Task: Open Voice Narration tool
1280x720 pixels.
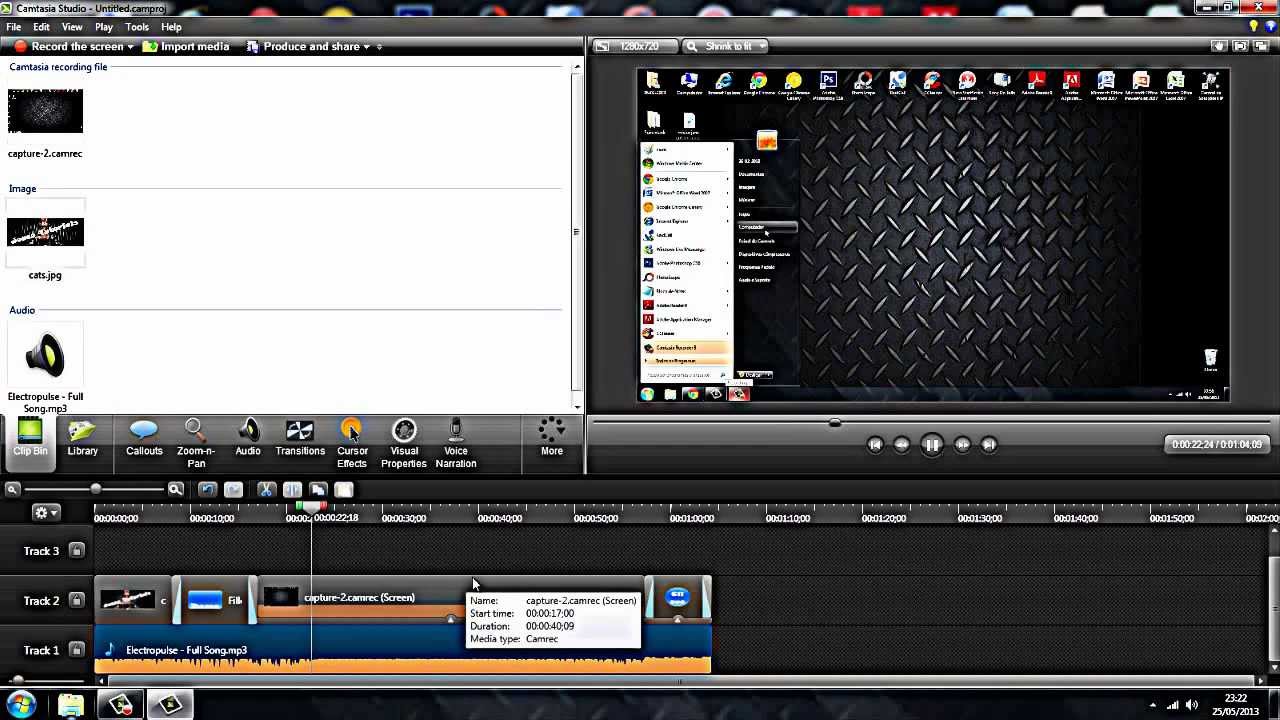Action: [x=456, y=444]
